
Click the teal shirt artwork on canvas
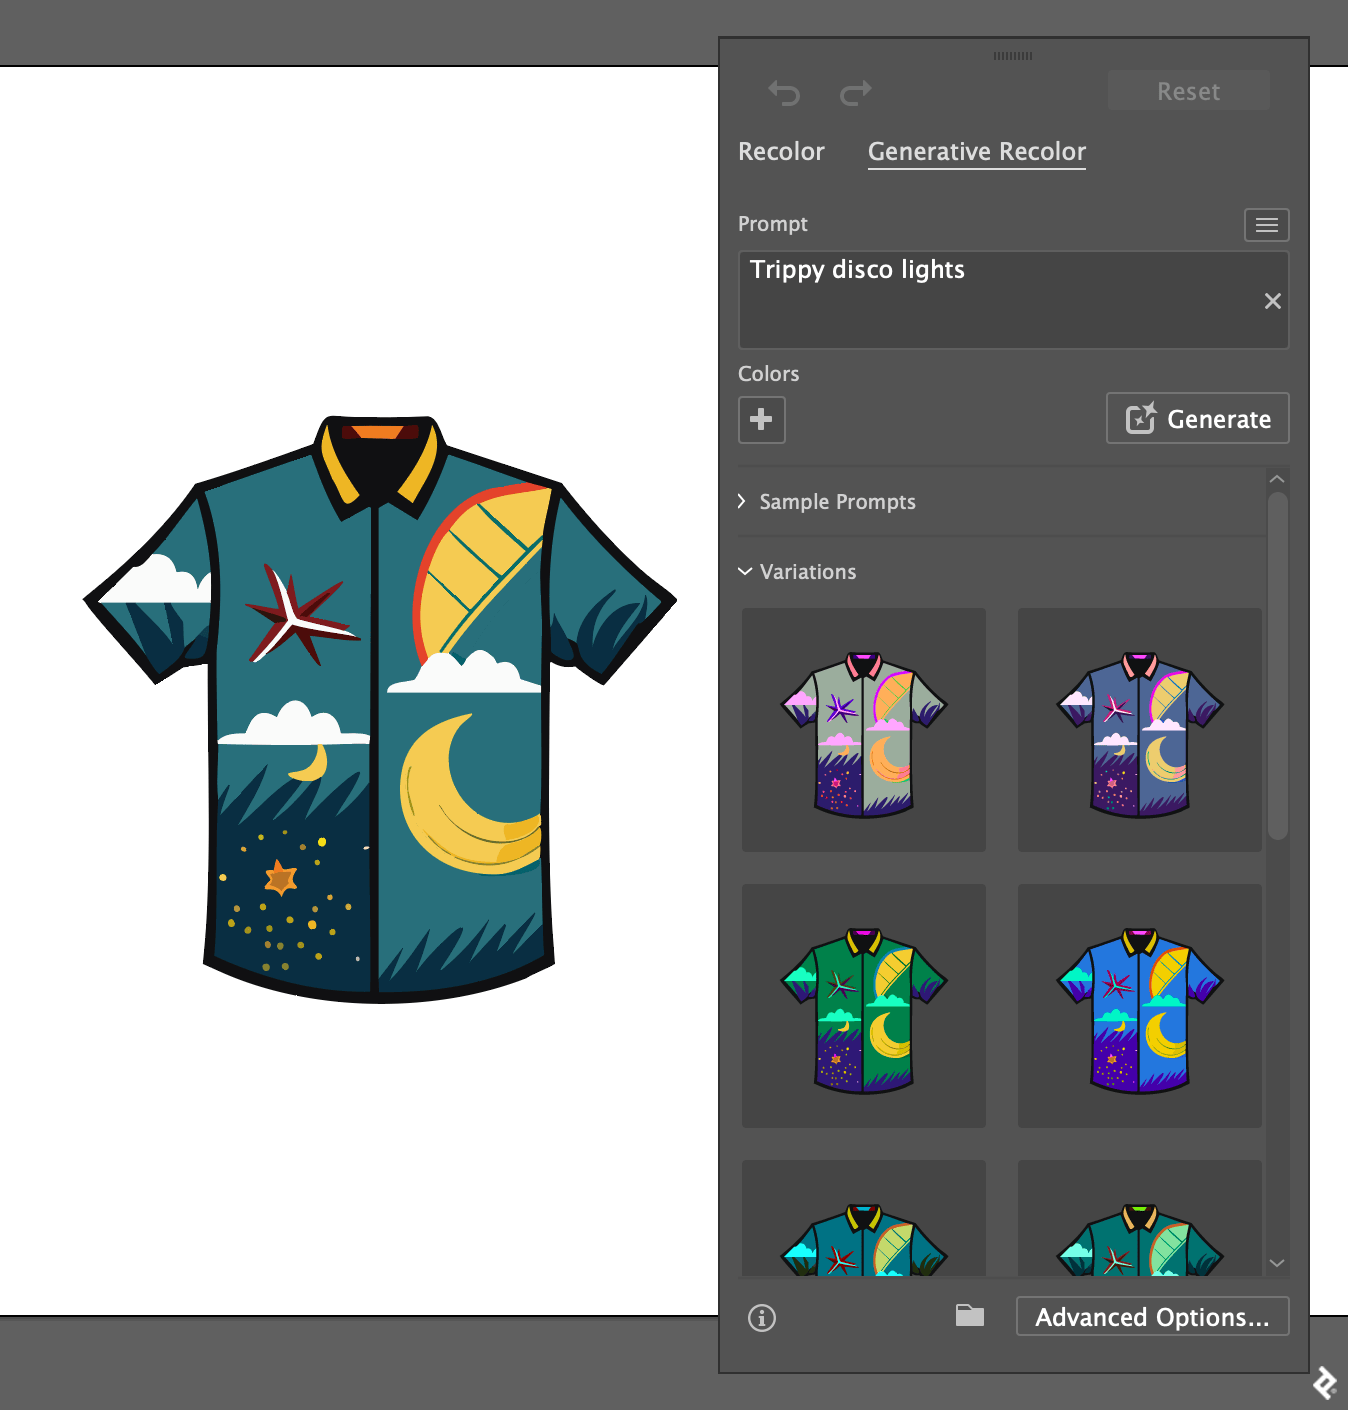point(380,708)
